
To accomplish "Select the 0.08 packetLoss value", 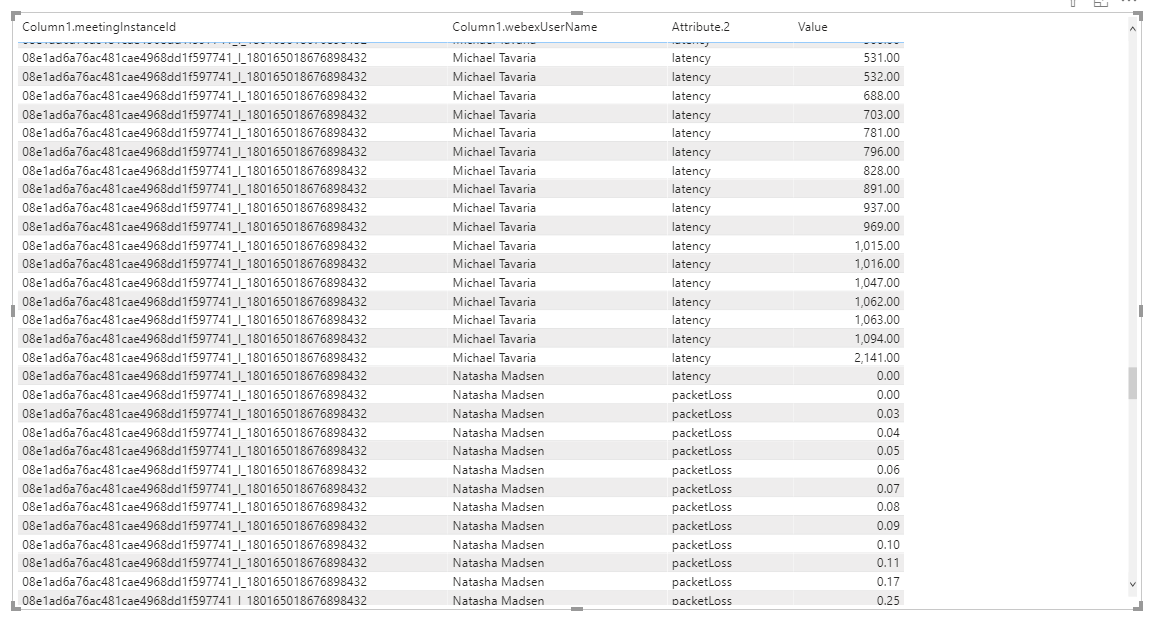I will 888,507.
